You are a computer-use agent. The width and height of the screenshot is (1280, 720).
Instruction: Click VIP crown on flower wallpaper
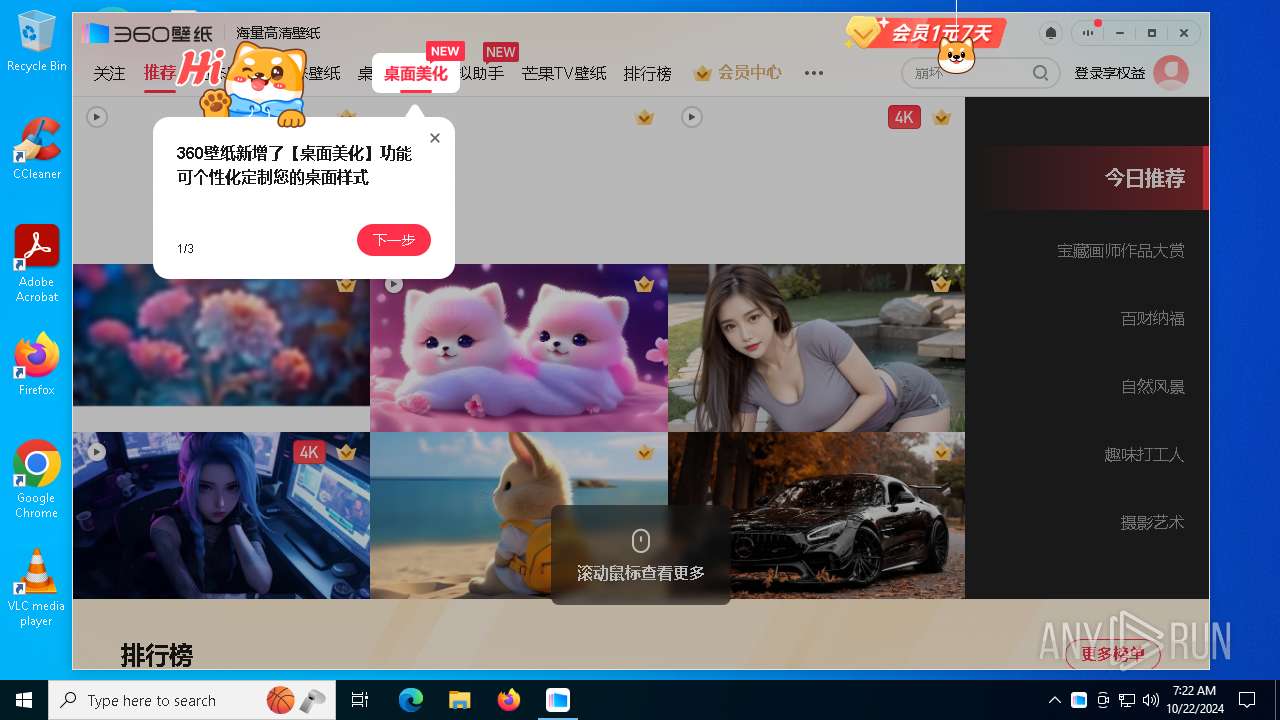click(x=346, y=285)
